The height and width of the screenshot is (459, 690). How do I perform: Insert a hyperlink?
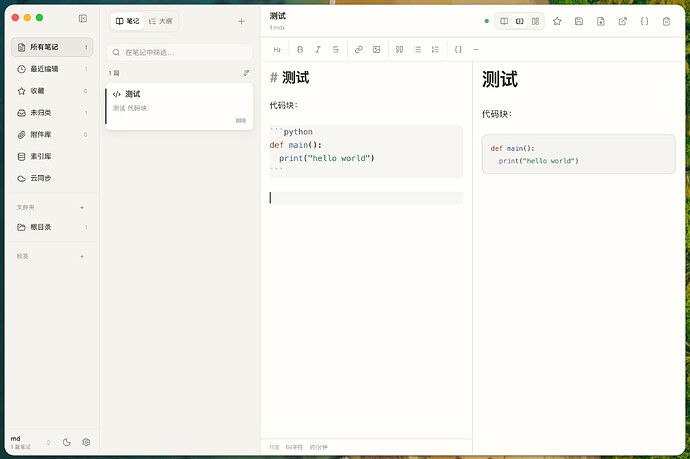pyautogui.click(x=359, y=50)
